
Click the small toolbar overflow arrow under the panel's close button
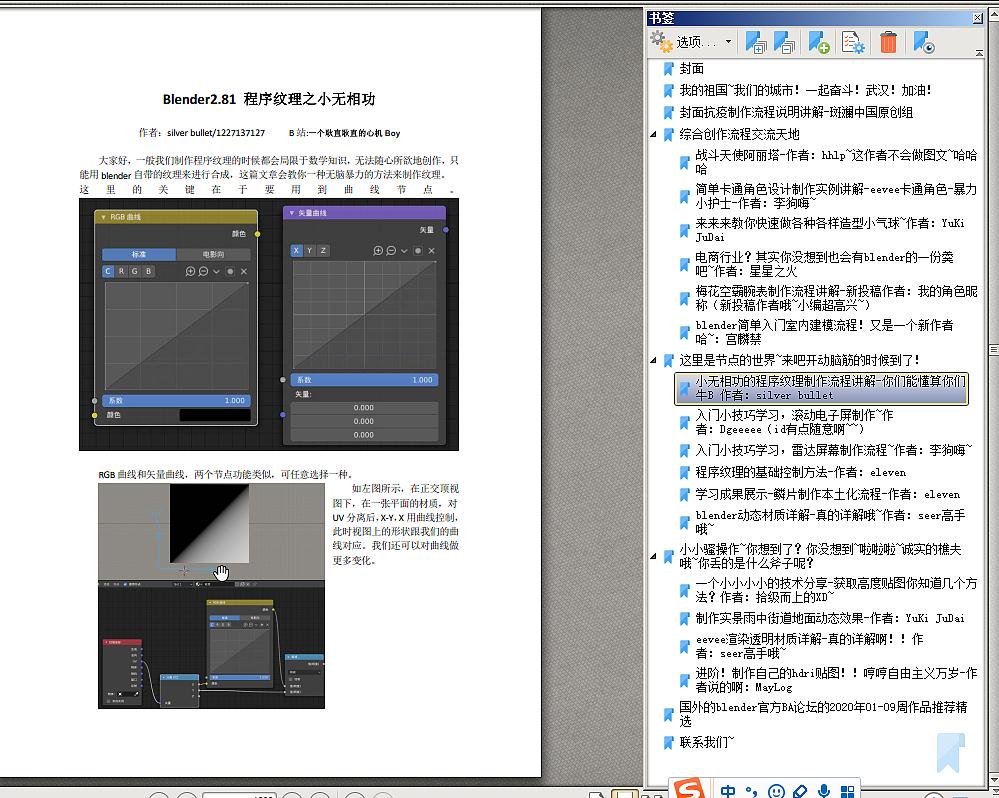pos(979,53)
